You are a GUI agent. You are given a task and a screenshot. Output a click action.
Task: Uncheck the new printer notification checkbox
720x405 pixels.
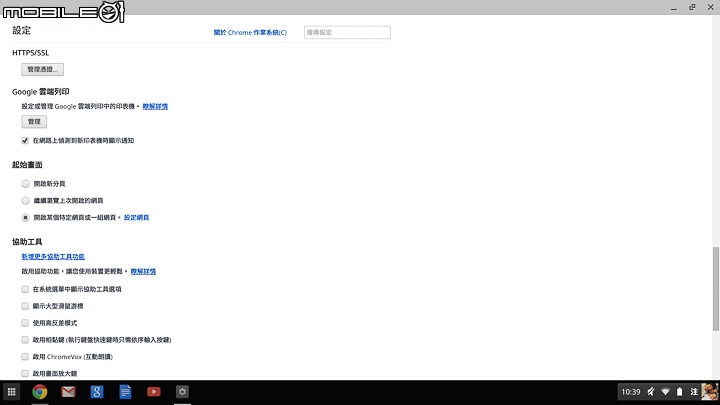(x=25, y=141)
